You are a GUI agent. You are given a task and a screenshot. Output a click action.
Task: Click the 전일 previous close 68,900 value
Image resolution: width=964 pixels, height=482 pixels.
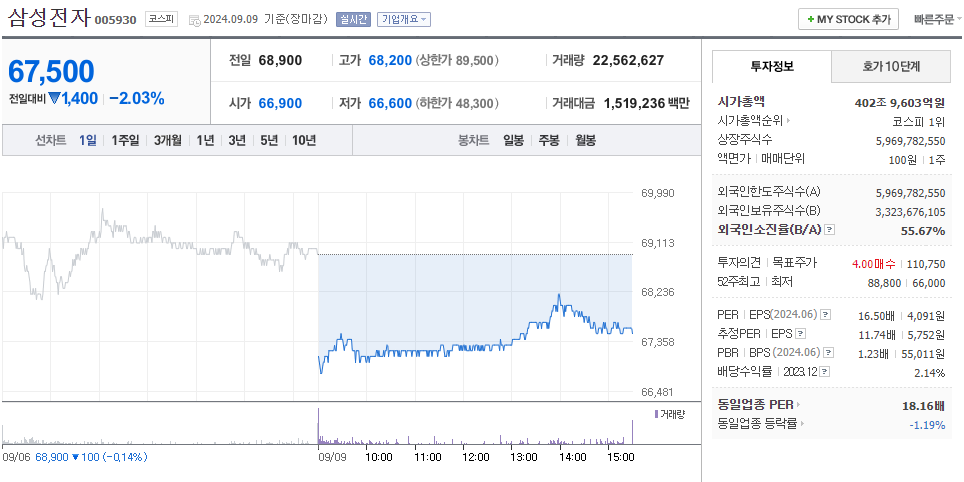point(280,61)
